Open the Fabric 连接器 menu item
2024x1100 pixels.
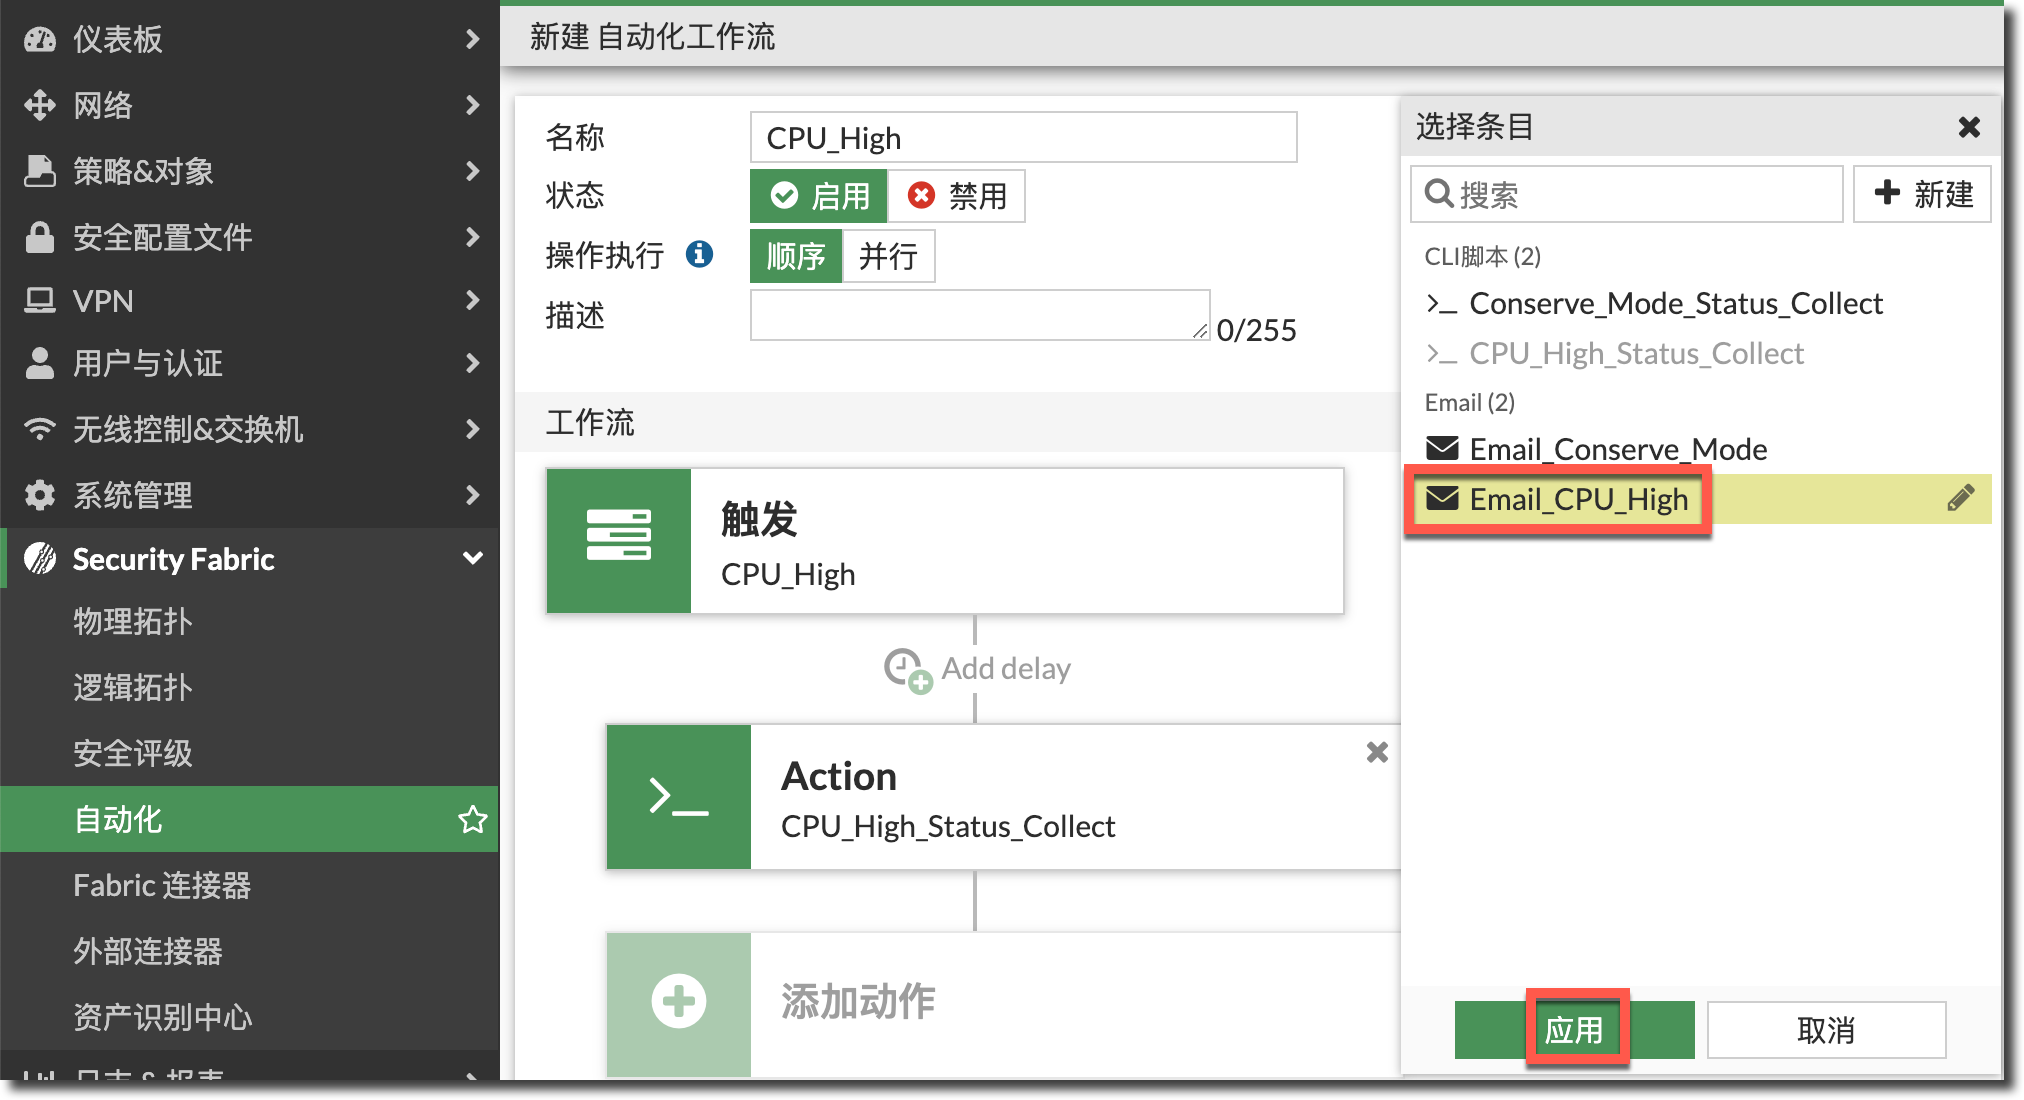[162, 886]
